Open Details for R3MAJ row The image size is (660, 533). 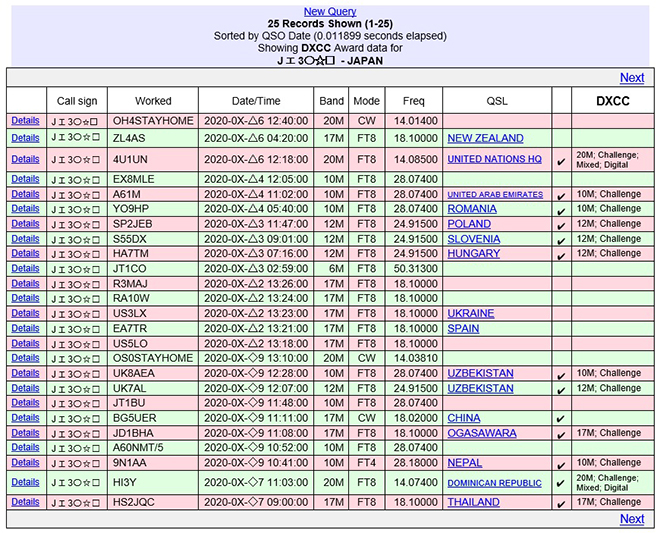coord(25,283)
